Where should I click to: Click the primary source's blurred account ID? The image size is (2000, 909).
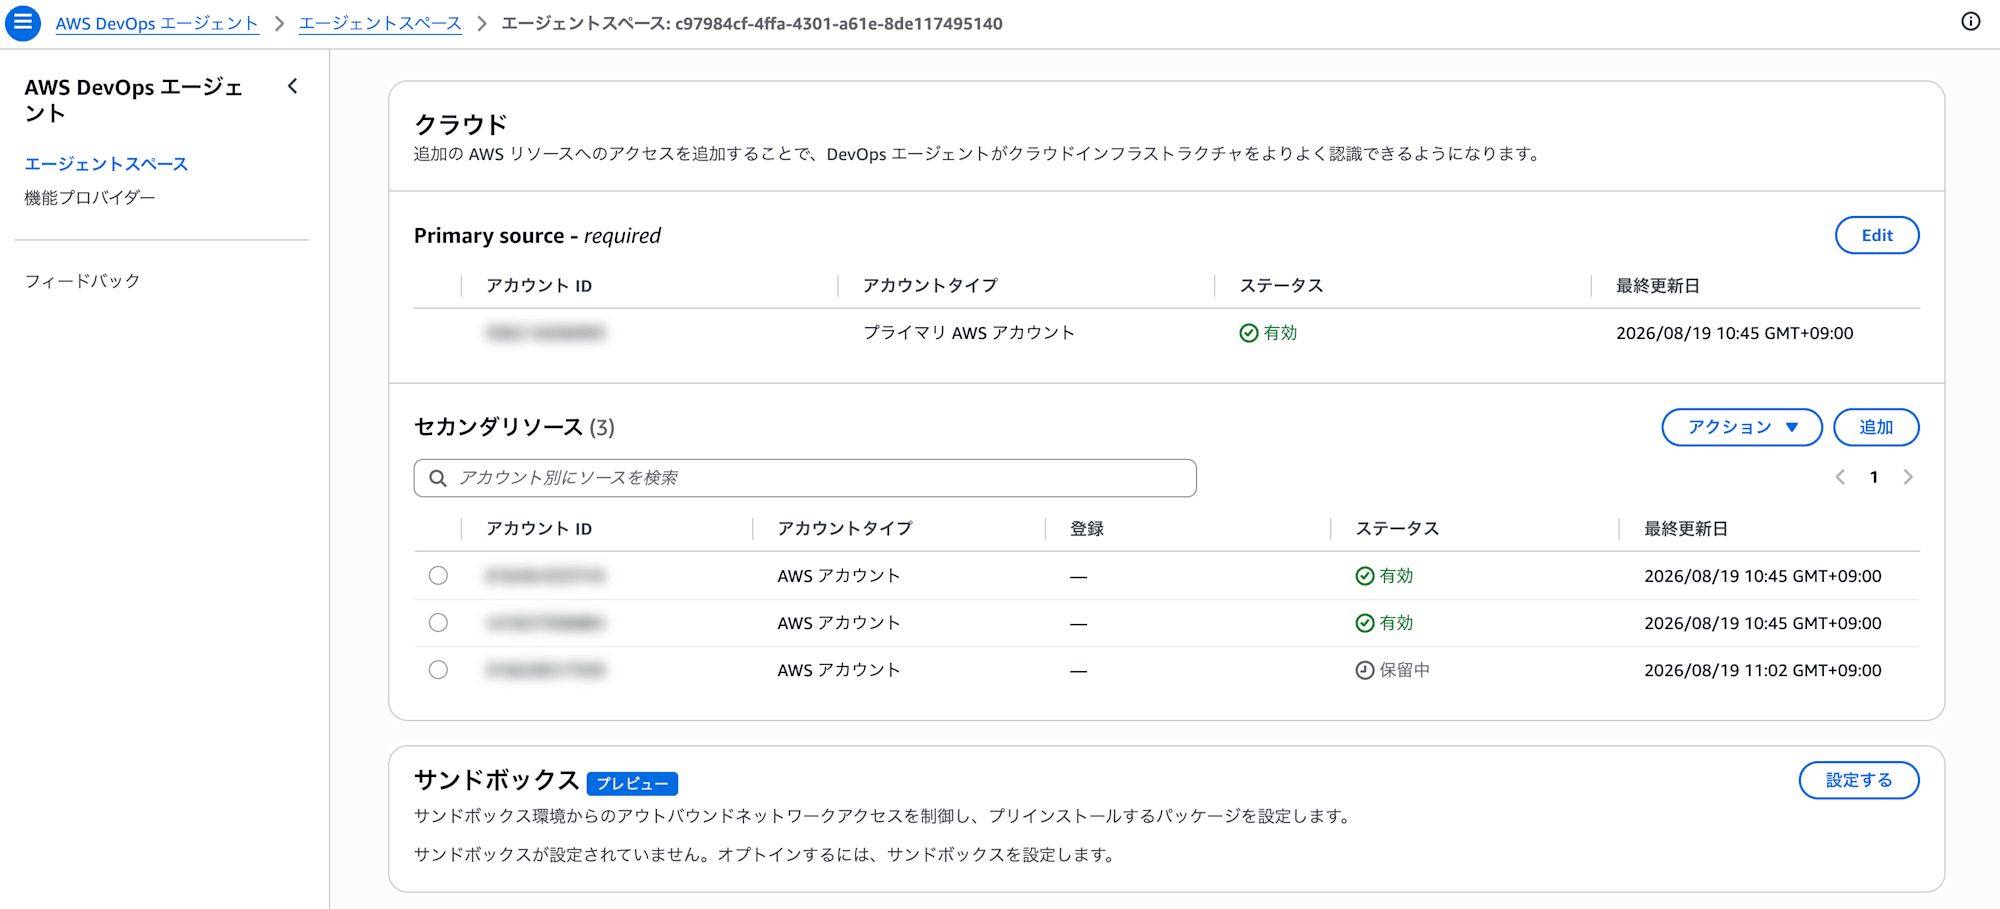coord(545,333)
